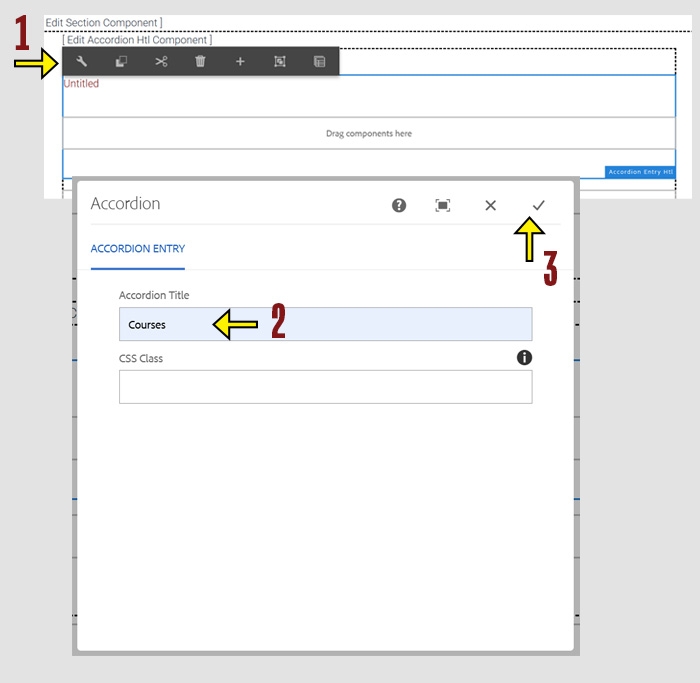This screenshot has height=683, width=700.
Task: Confirm Accordion dialog with checkmark
Action: tap(538, 205)
